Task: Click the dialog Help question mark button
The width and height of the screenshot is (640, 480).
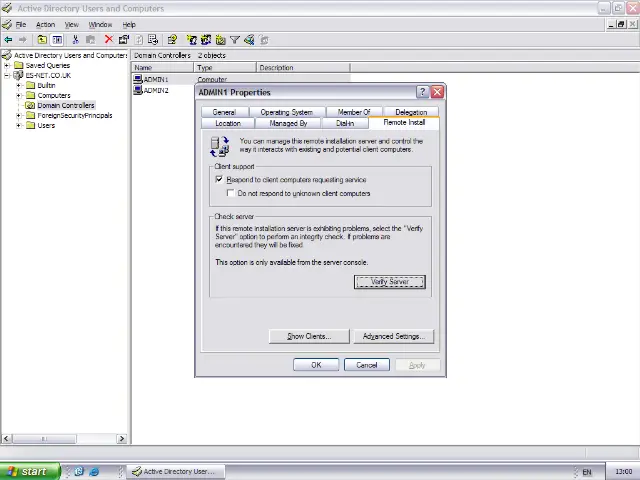Action: (x=422, y=92)
